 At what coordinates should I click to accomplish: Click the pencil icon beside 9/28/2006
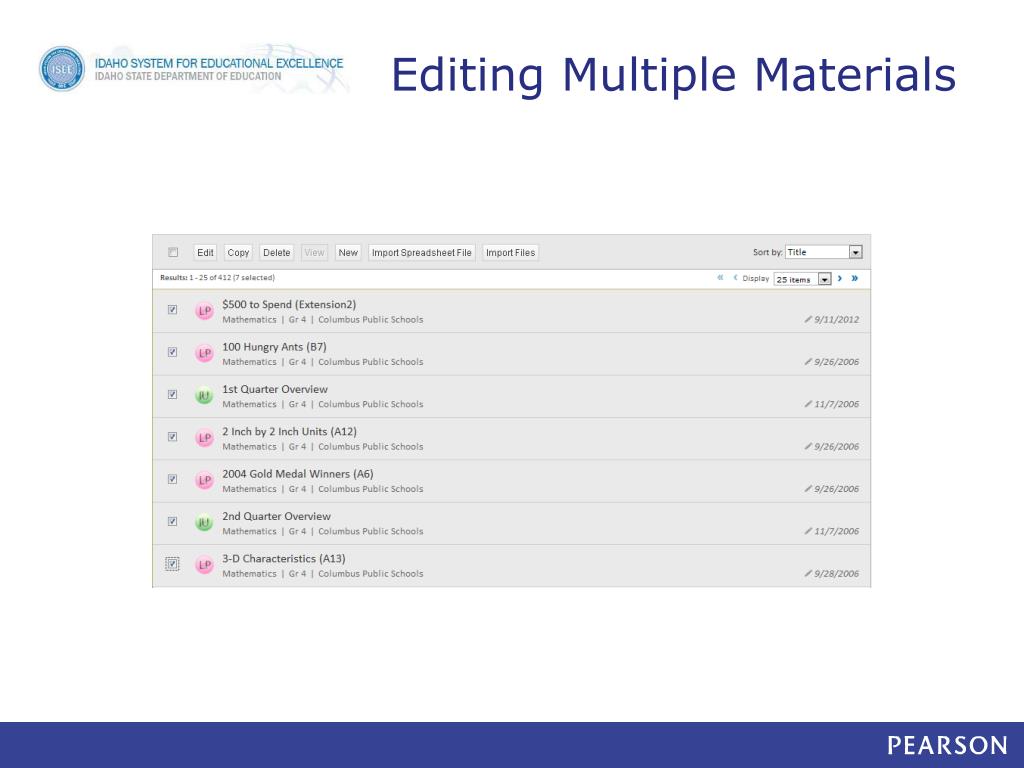pyautogui.click(x=808, y=573)
